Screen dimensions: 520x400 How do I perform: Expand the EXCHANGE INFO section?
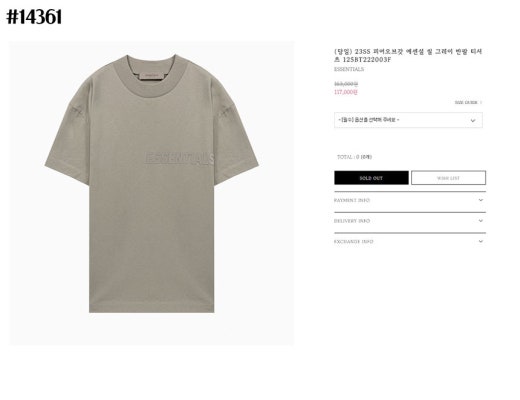410,241
